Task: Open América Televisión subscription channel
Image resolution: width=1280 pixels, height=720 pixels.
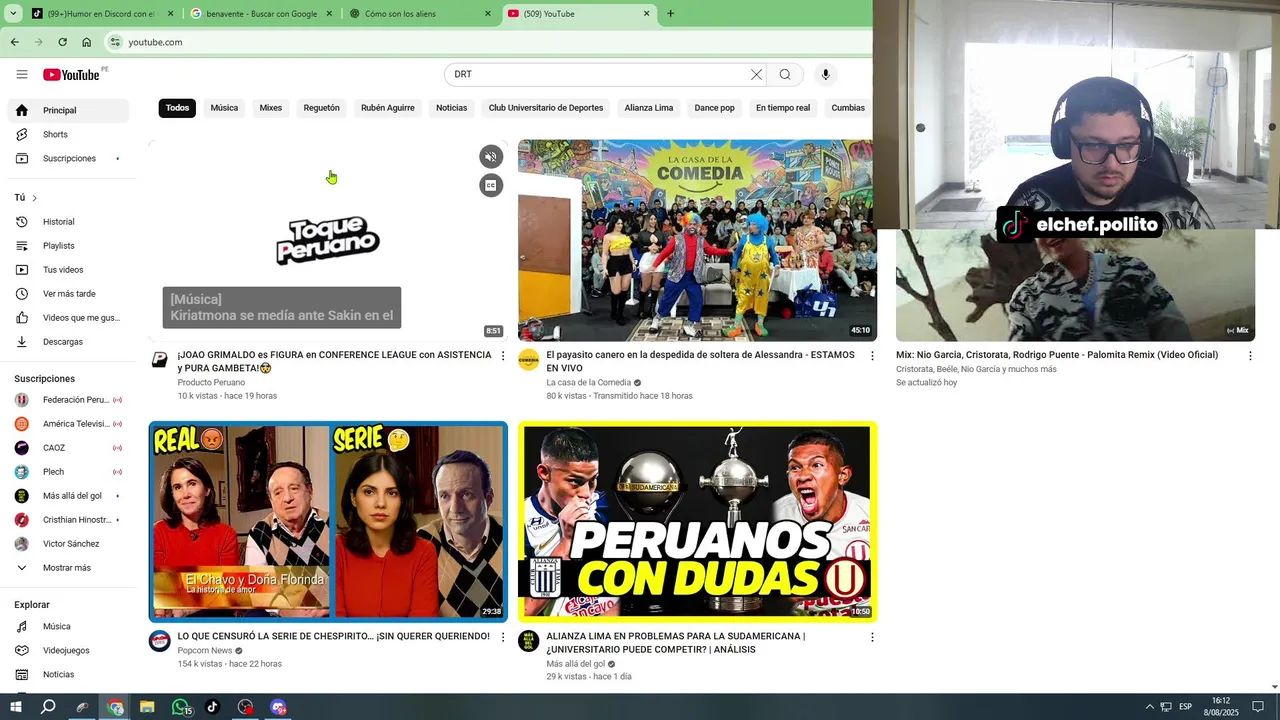Action: 68,424
